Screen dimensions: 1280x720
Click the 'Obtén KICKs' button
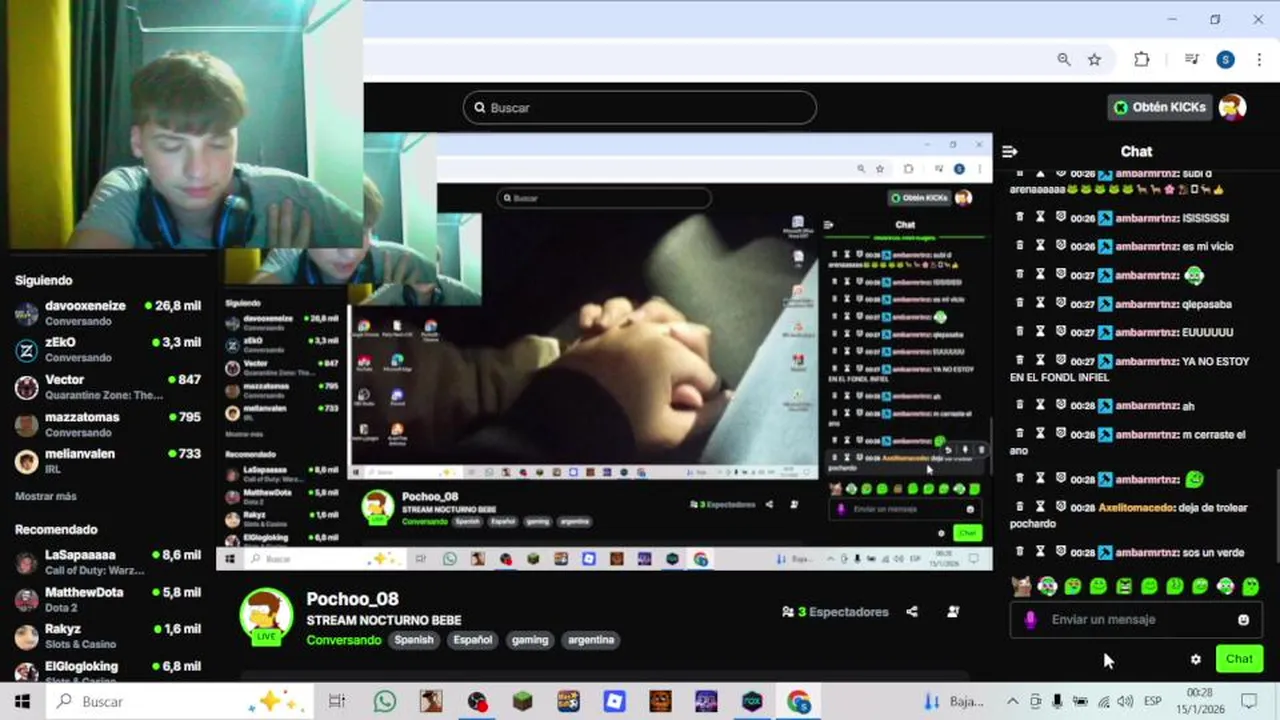(1161, 107)
